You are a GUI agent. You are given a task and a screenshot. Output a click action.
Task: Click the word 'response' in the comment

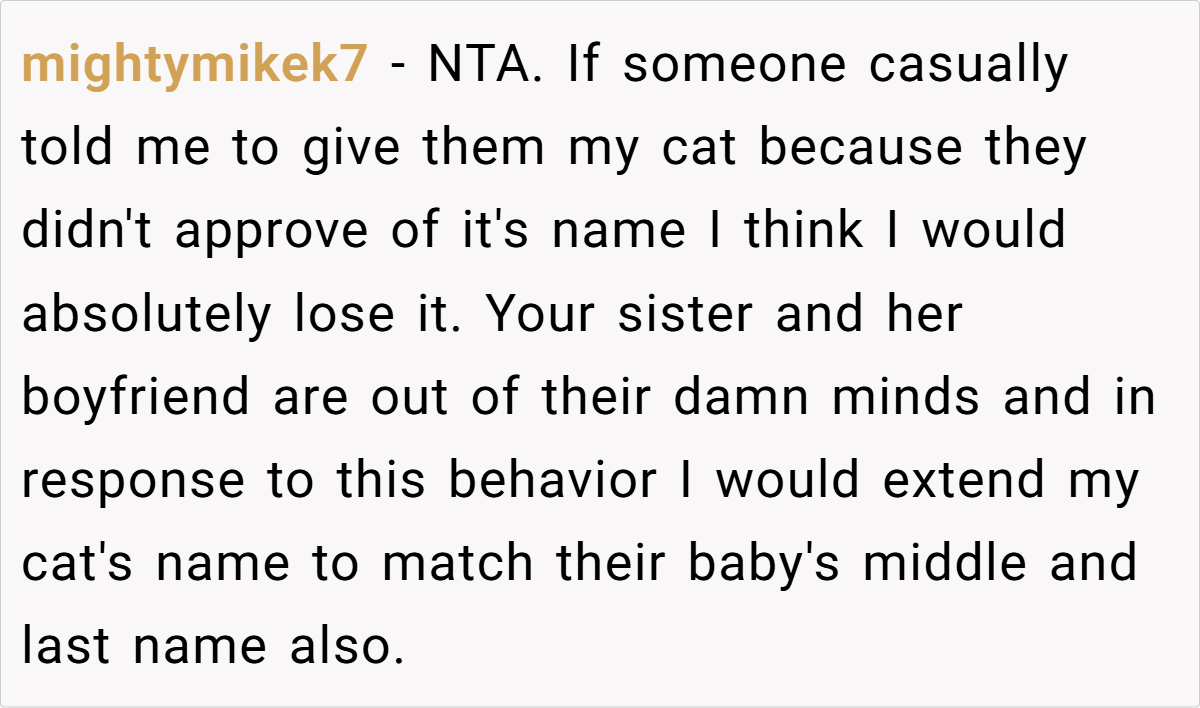[133, 481]
